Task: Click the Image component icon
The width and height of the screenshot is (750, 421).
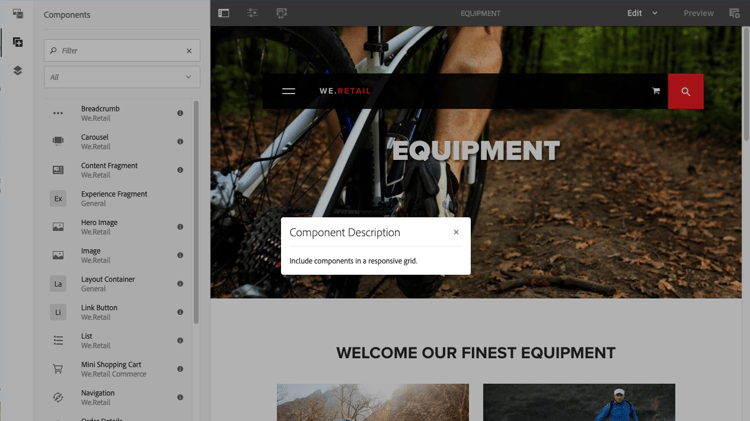Action: (x=58, y=255)
